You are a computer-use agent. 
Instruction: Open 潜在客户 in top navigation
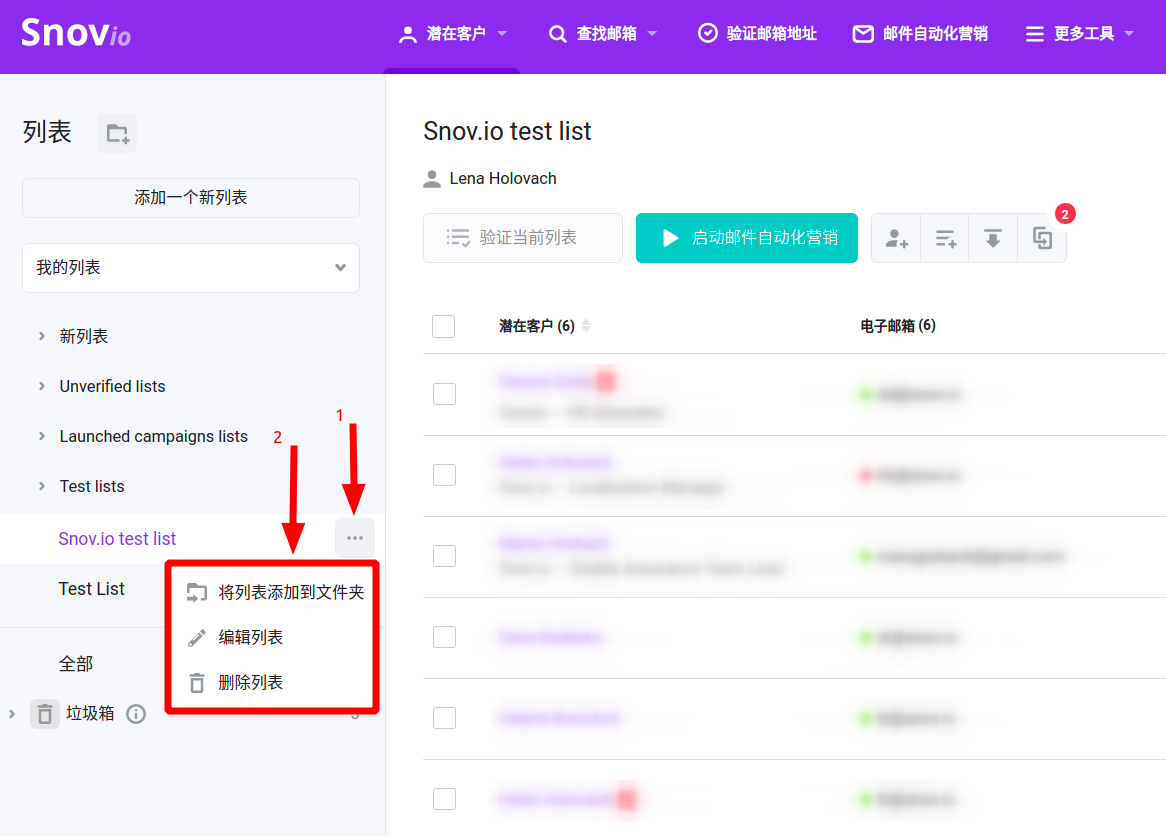(x=452, y=33)
